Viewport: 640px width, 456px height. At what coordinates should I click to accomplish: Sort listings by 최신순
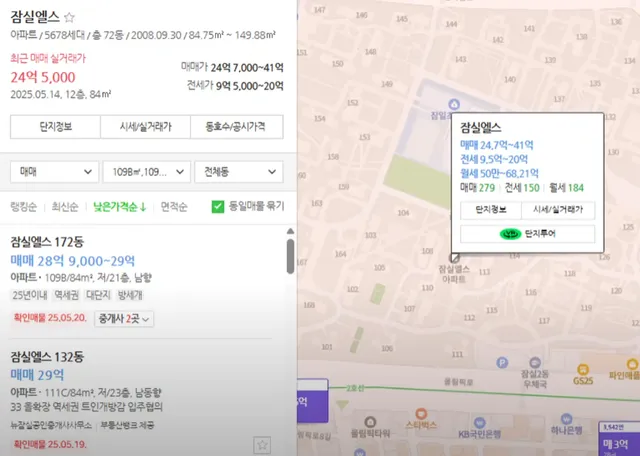(x=64, y=207)
